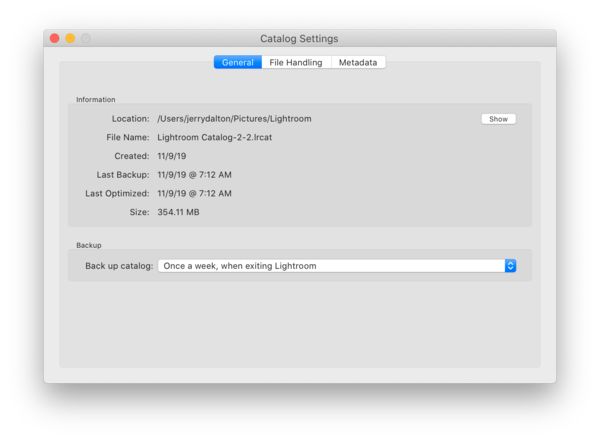Click the Last Backup: label
This screenshot has width=600, height=441.
(x=123, y=175)
